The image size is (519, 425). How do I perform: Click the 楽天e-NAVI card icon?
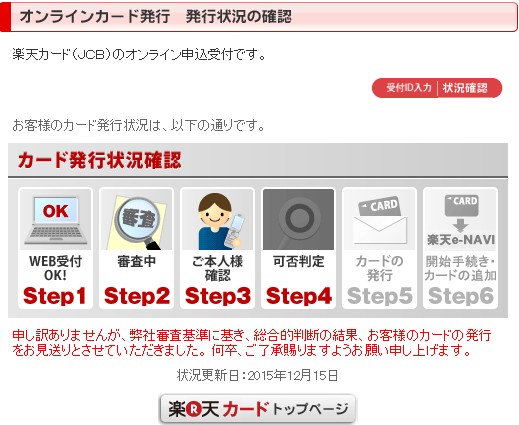pos(460,219)
